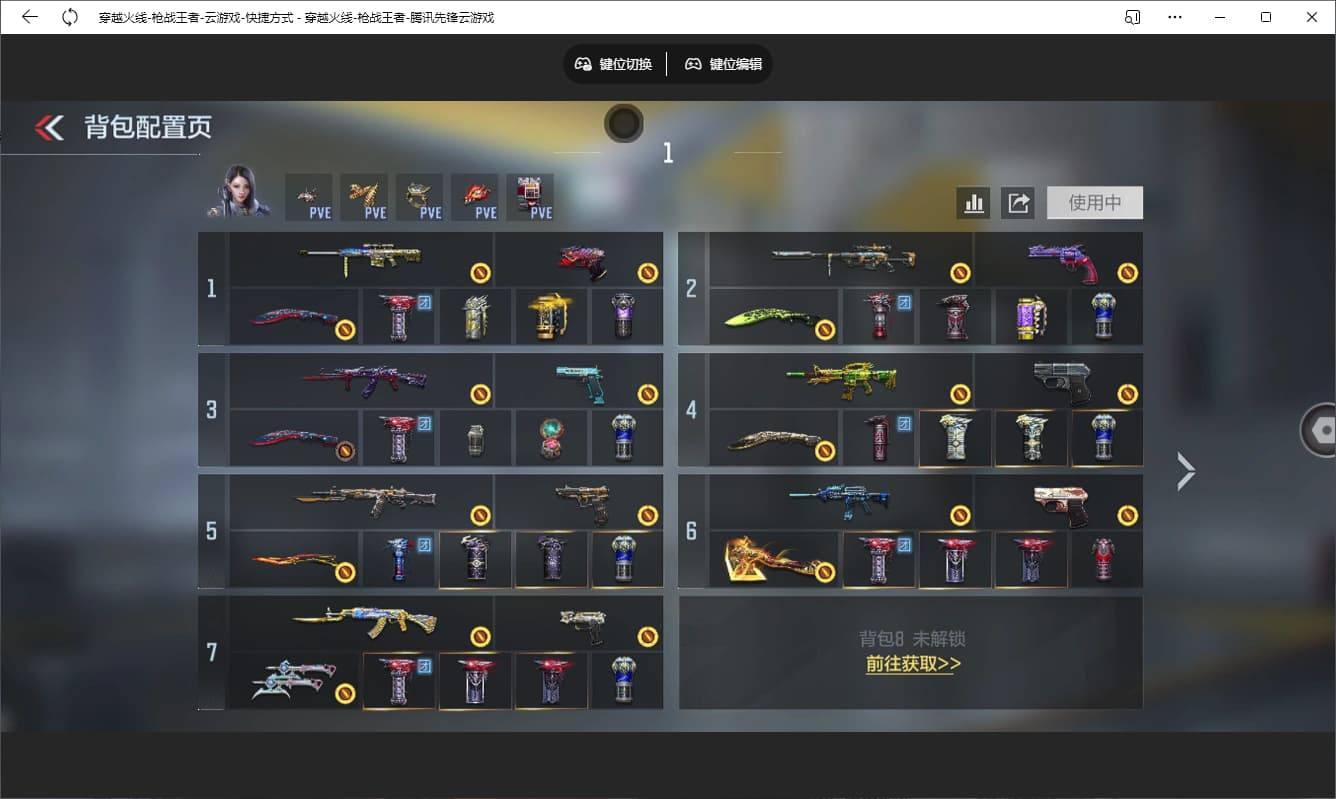Select backpack 7 gold-blue AK rifle
The image size is (1336, 799).
(x=361, y=623)
